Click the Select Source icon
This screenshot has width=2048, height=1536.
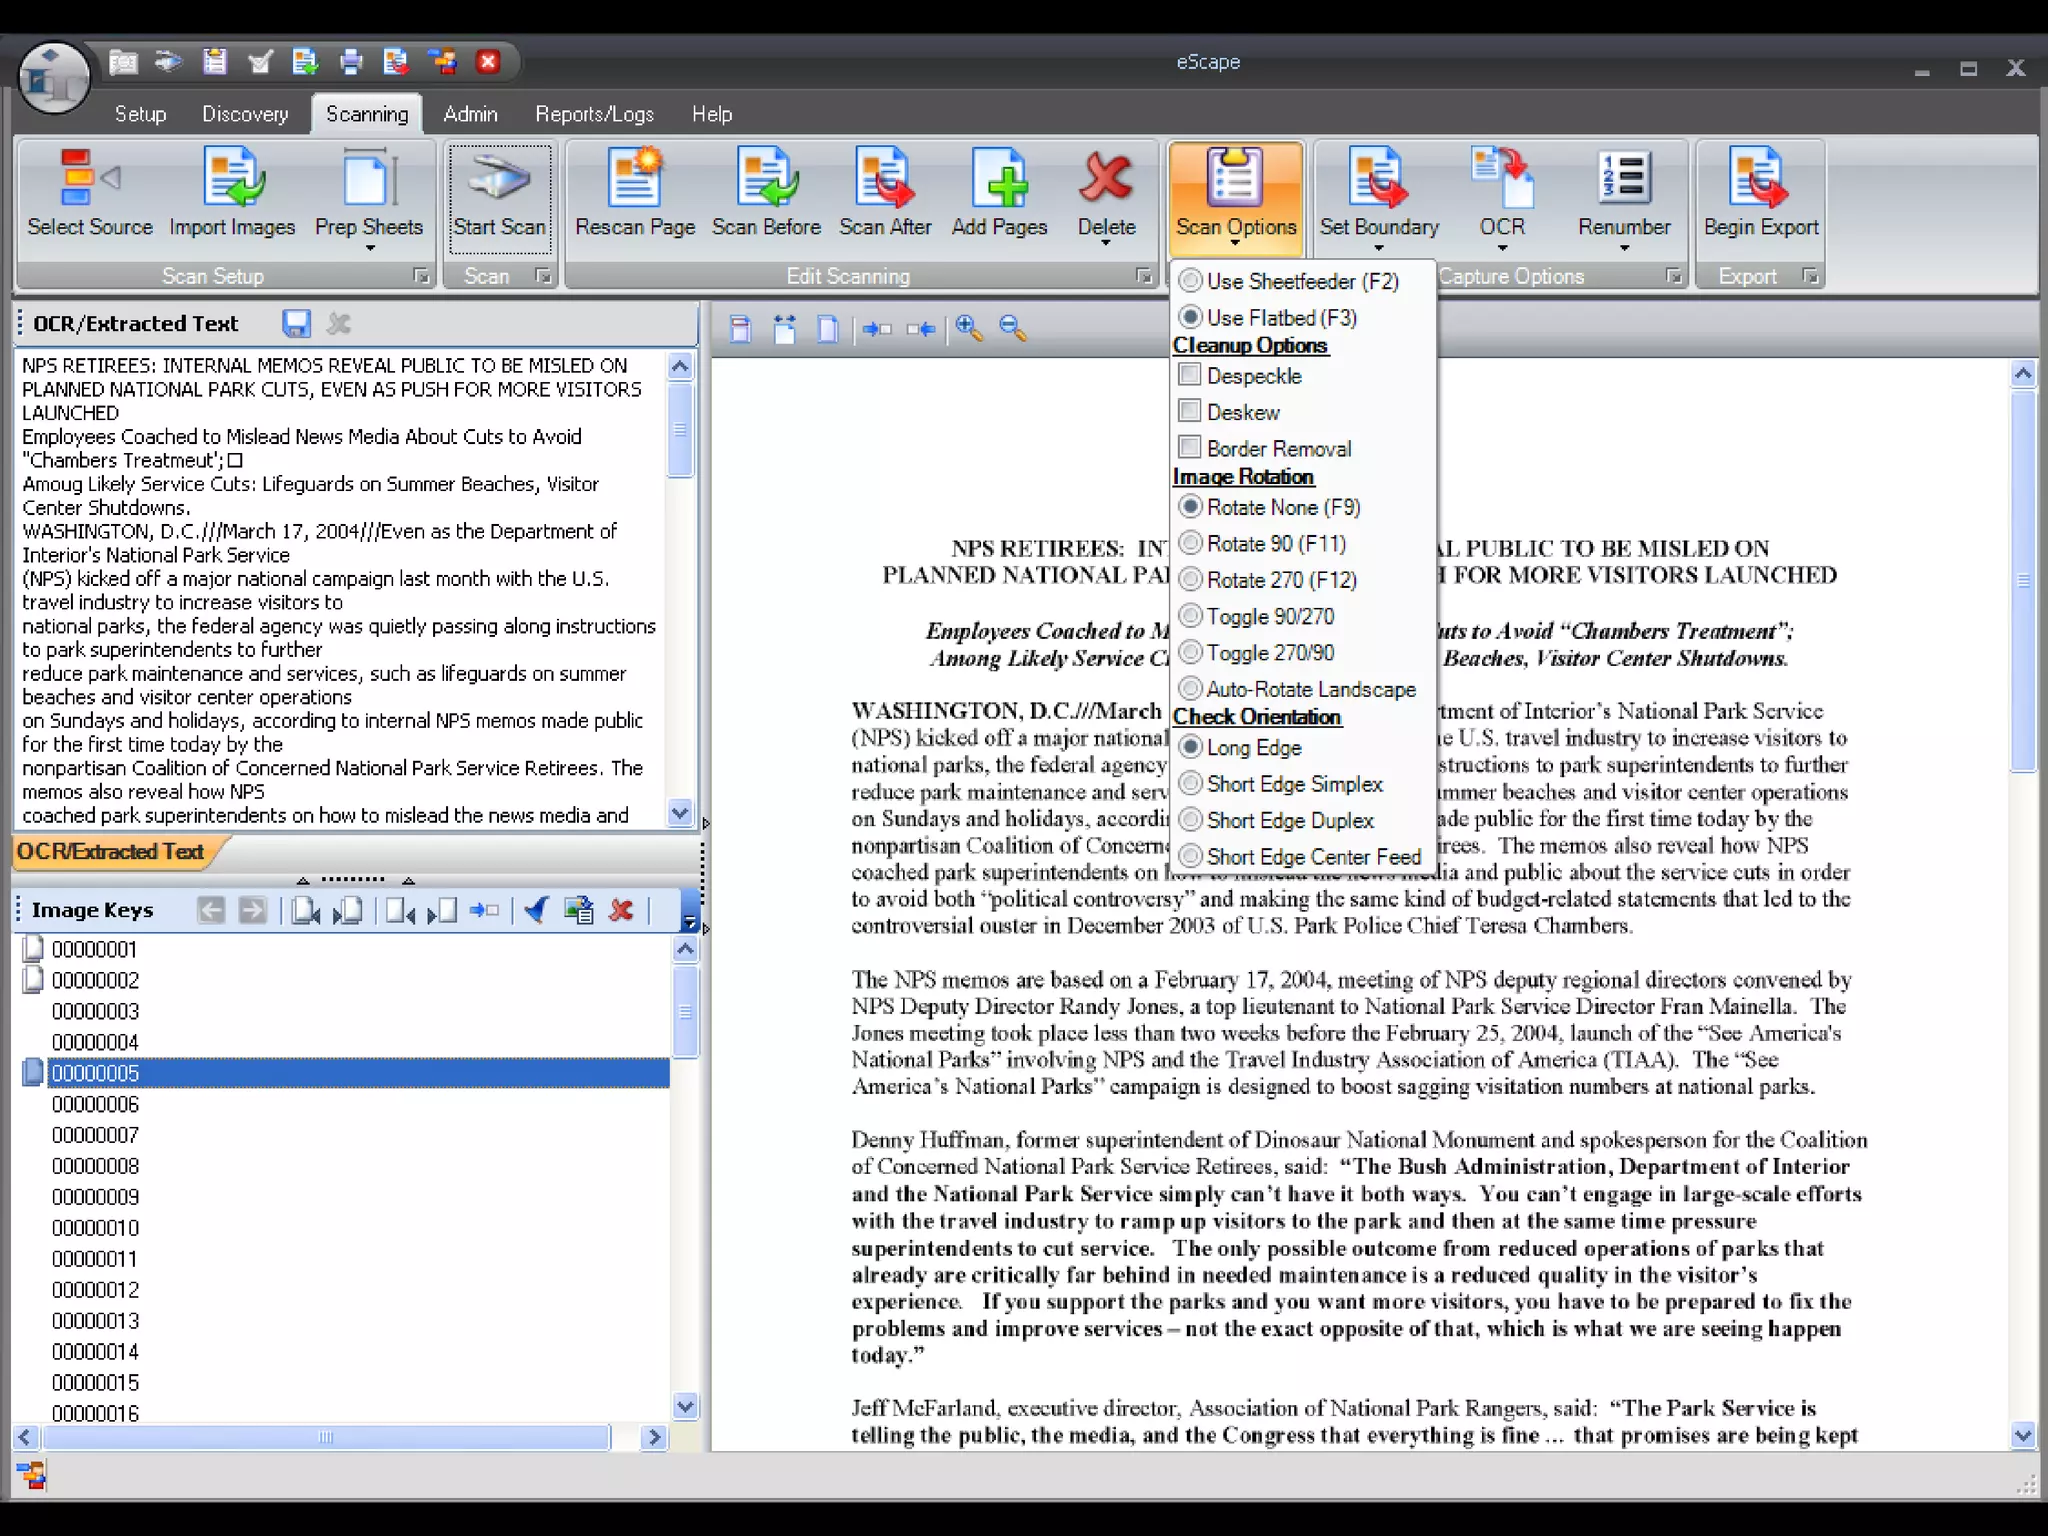tap(89, 180)
